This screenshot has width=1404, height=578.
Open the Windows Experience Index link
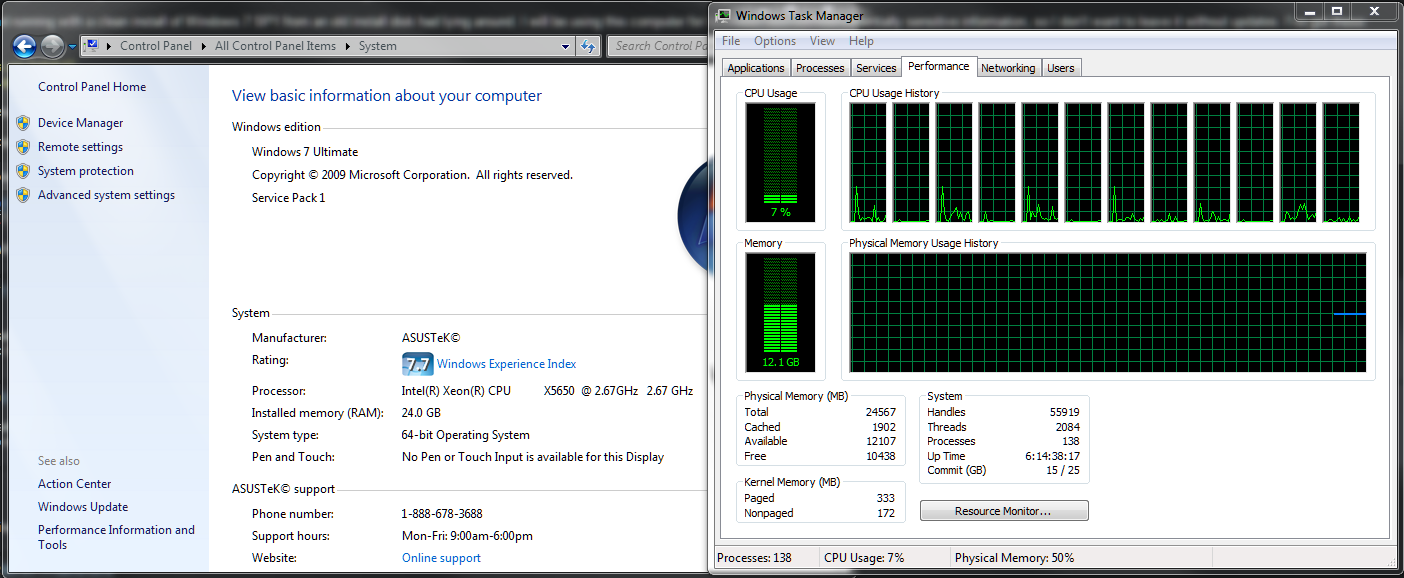[506, 364]
